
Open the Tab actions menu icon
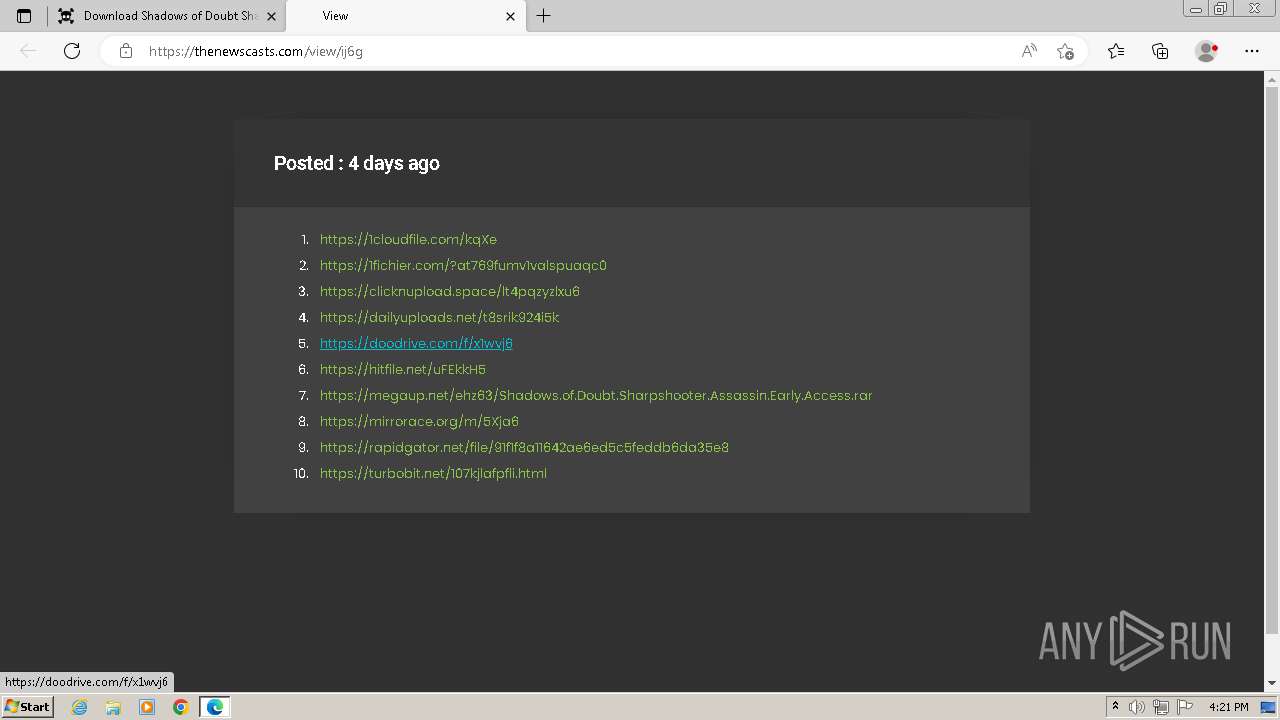coord(24,16)
